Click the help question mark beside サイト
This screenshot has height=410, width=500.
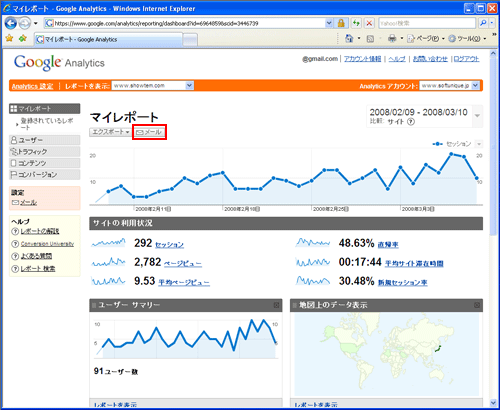point(411,122)
